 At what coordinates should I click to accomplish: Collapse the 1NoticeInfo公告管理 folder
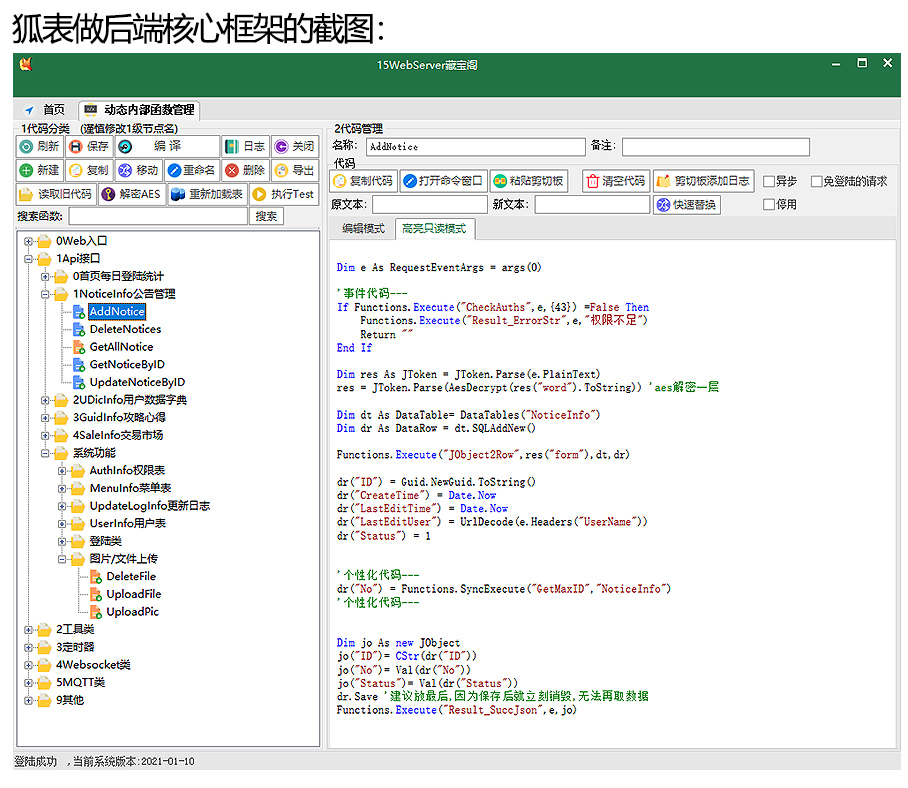click(45, 294)
